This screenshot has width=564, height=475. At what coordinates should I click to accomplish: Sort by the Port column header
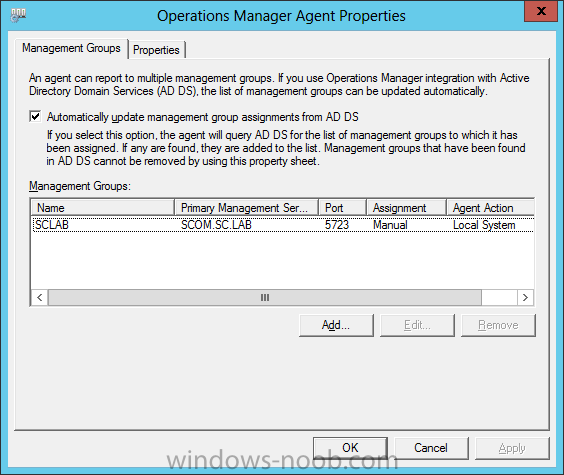[x=342, y=208]
